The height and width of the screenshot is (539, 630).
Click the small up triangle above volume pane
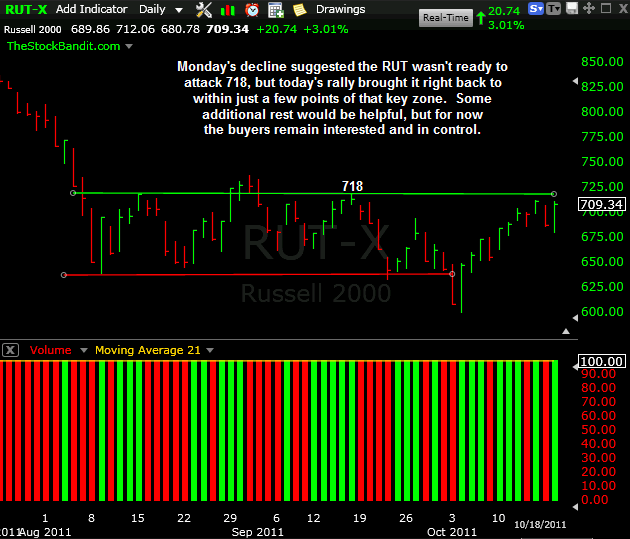(566, 331)
